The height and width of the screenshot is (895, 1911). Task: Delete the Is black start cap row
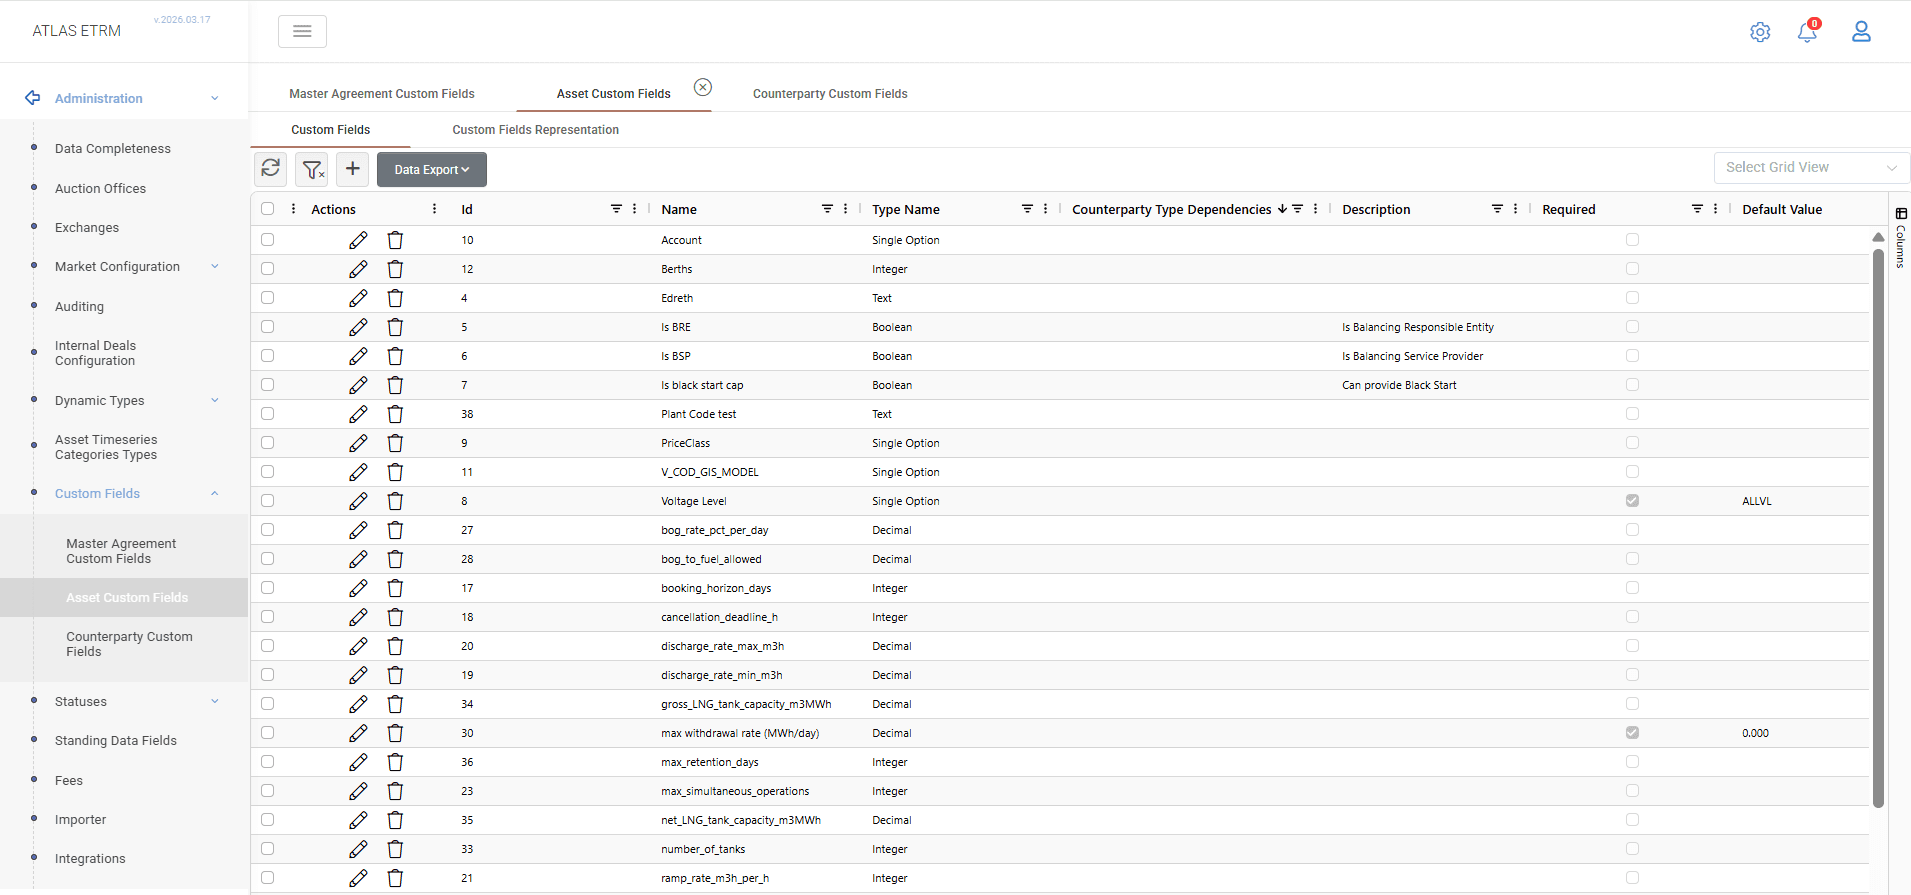(395, 385)
